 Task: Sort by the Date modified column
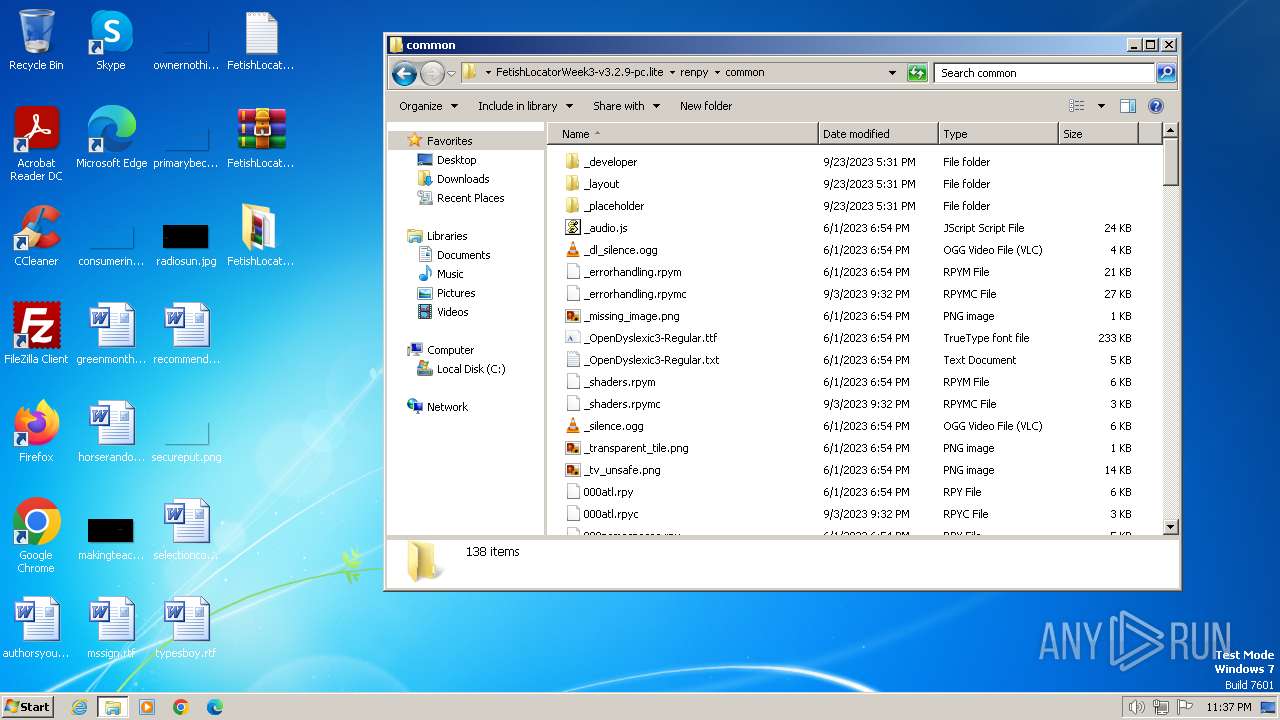point(878,134)
